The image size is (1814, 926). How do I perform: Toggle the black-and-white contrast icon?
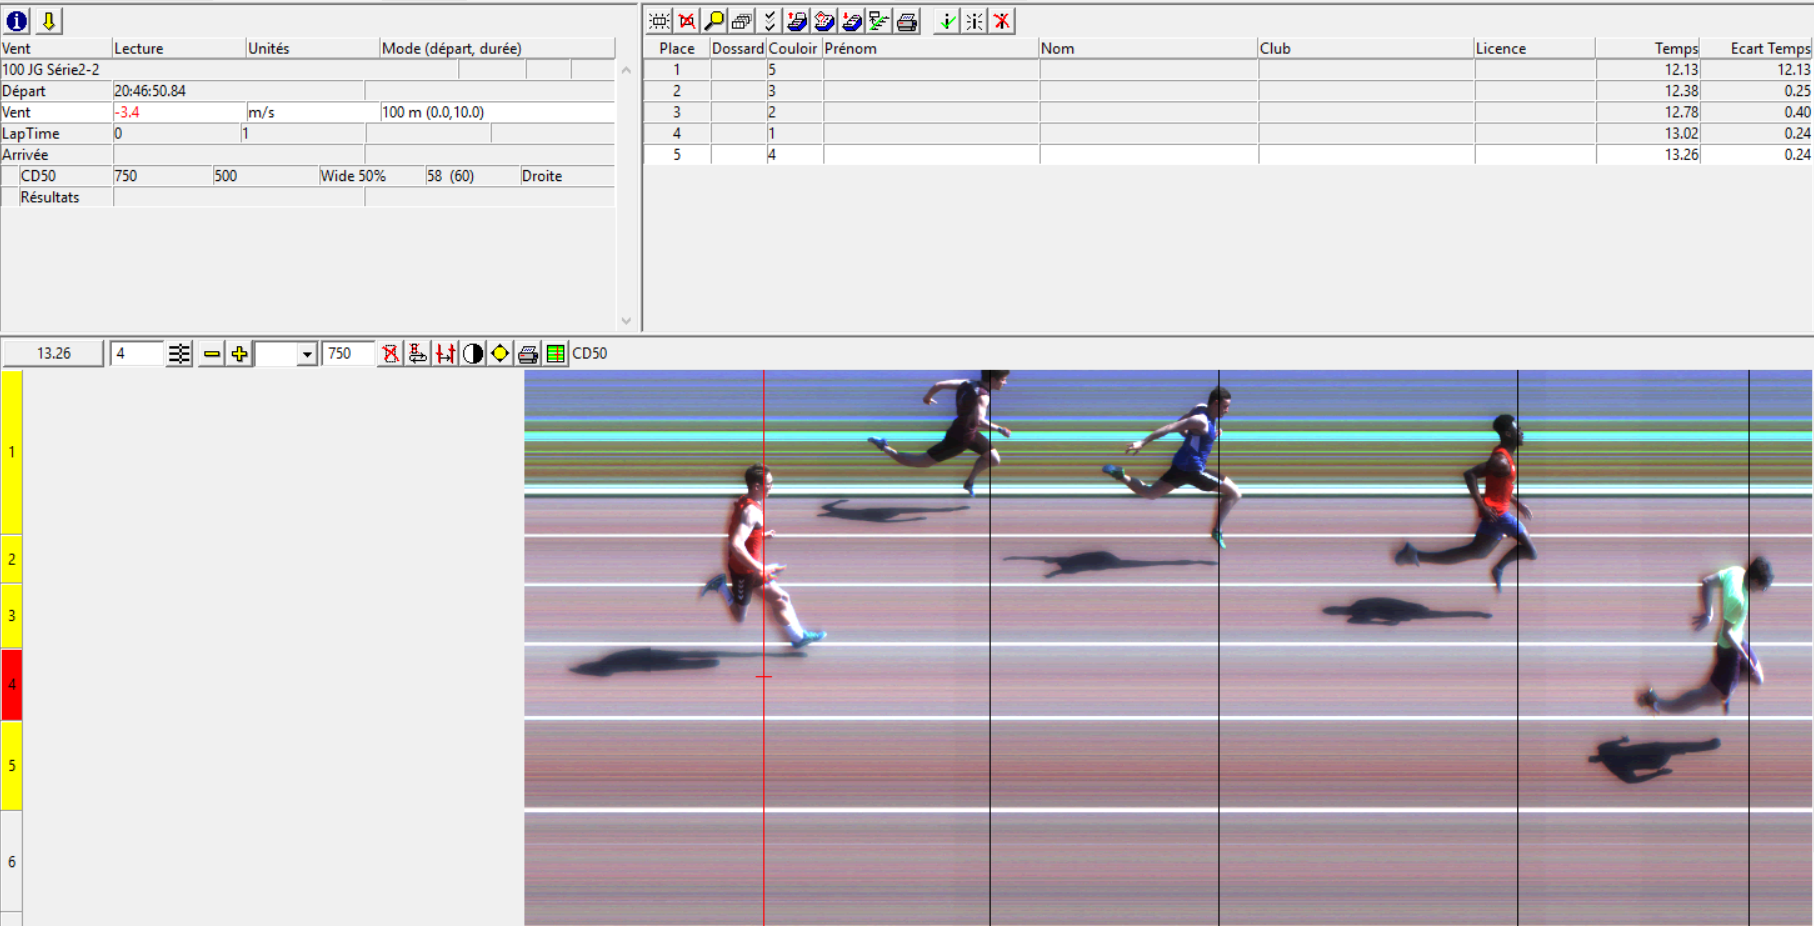473,353
